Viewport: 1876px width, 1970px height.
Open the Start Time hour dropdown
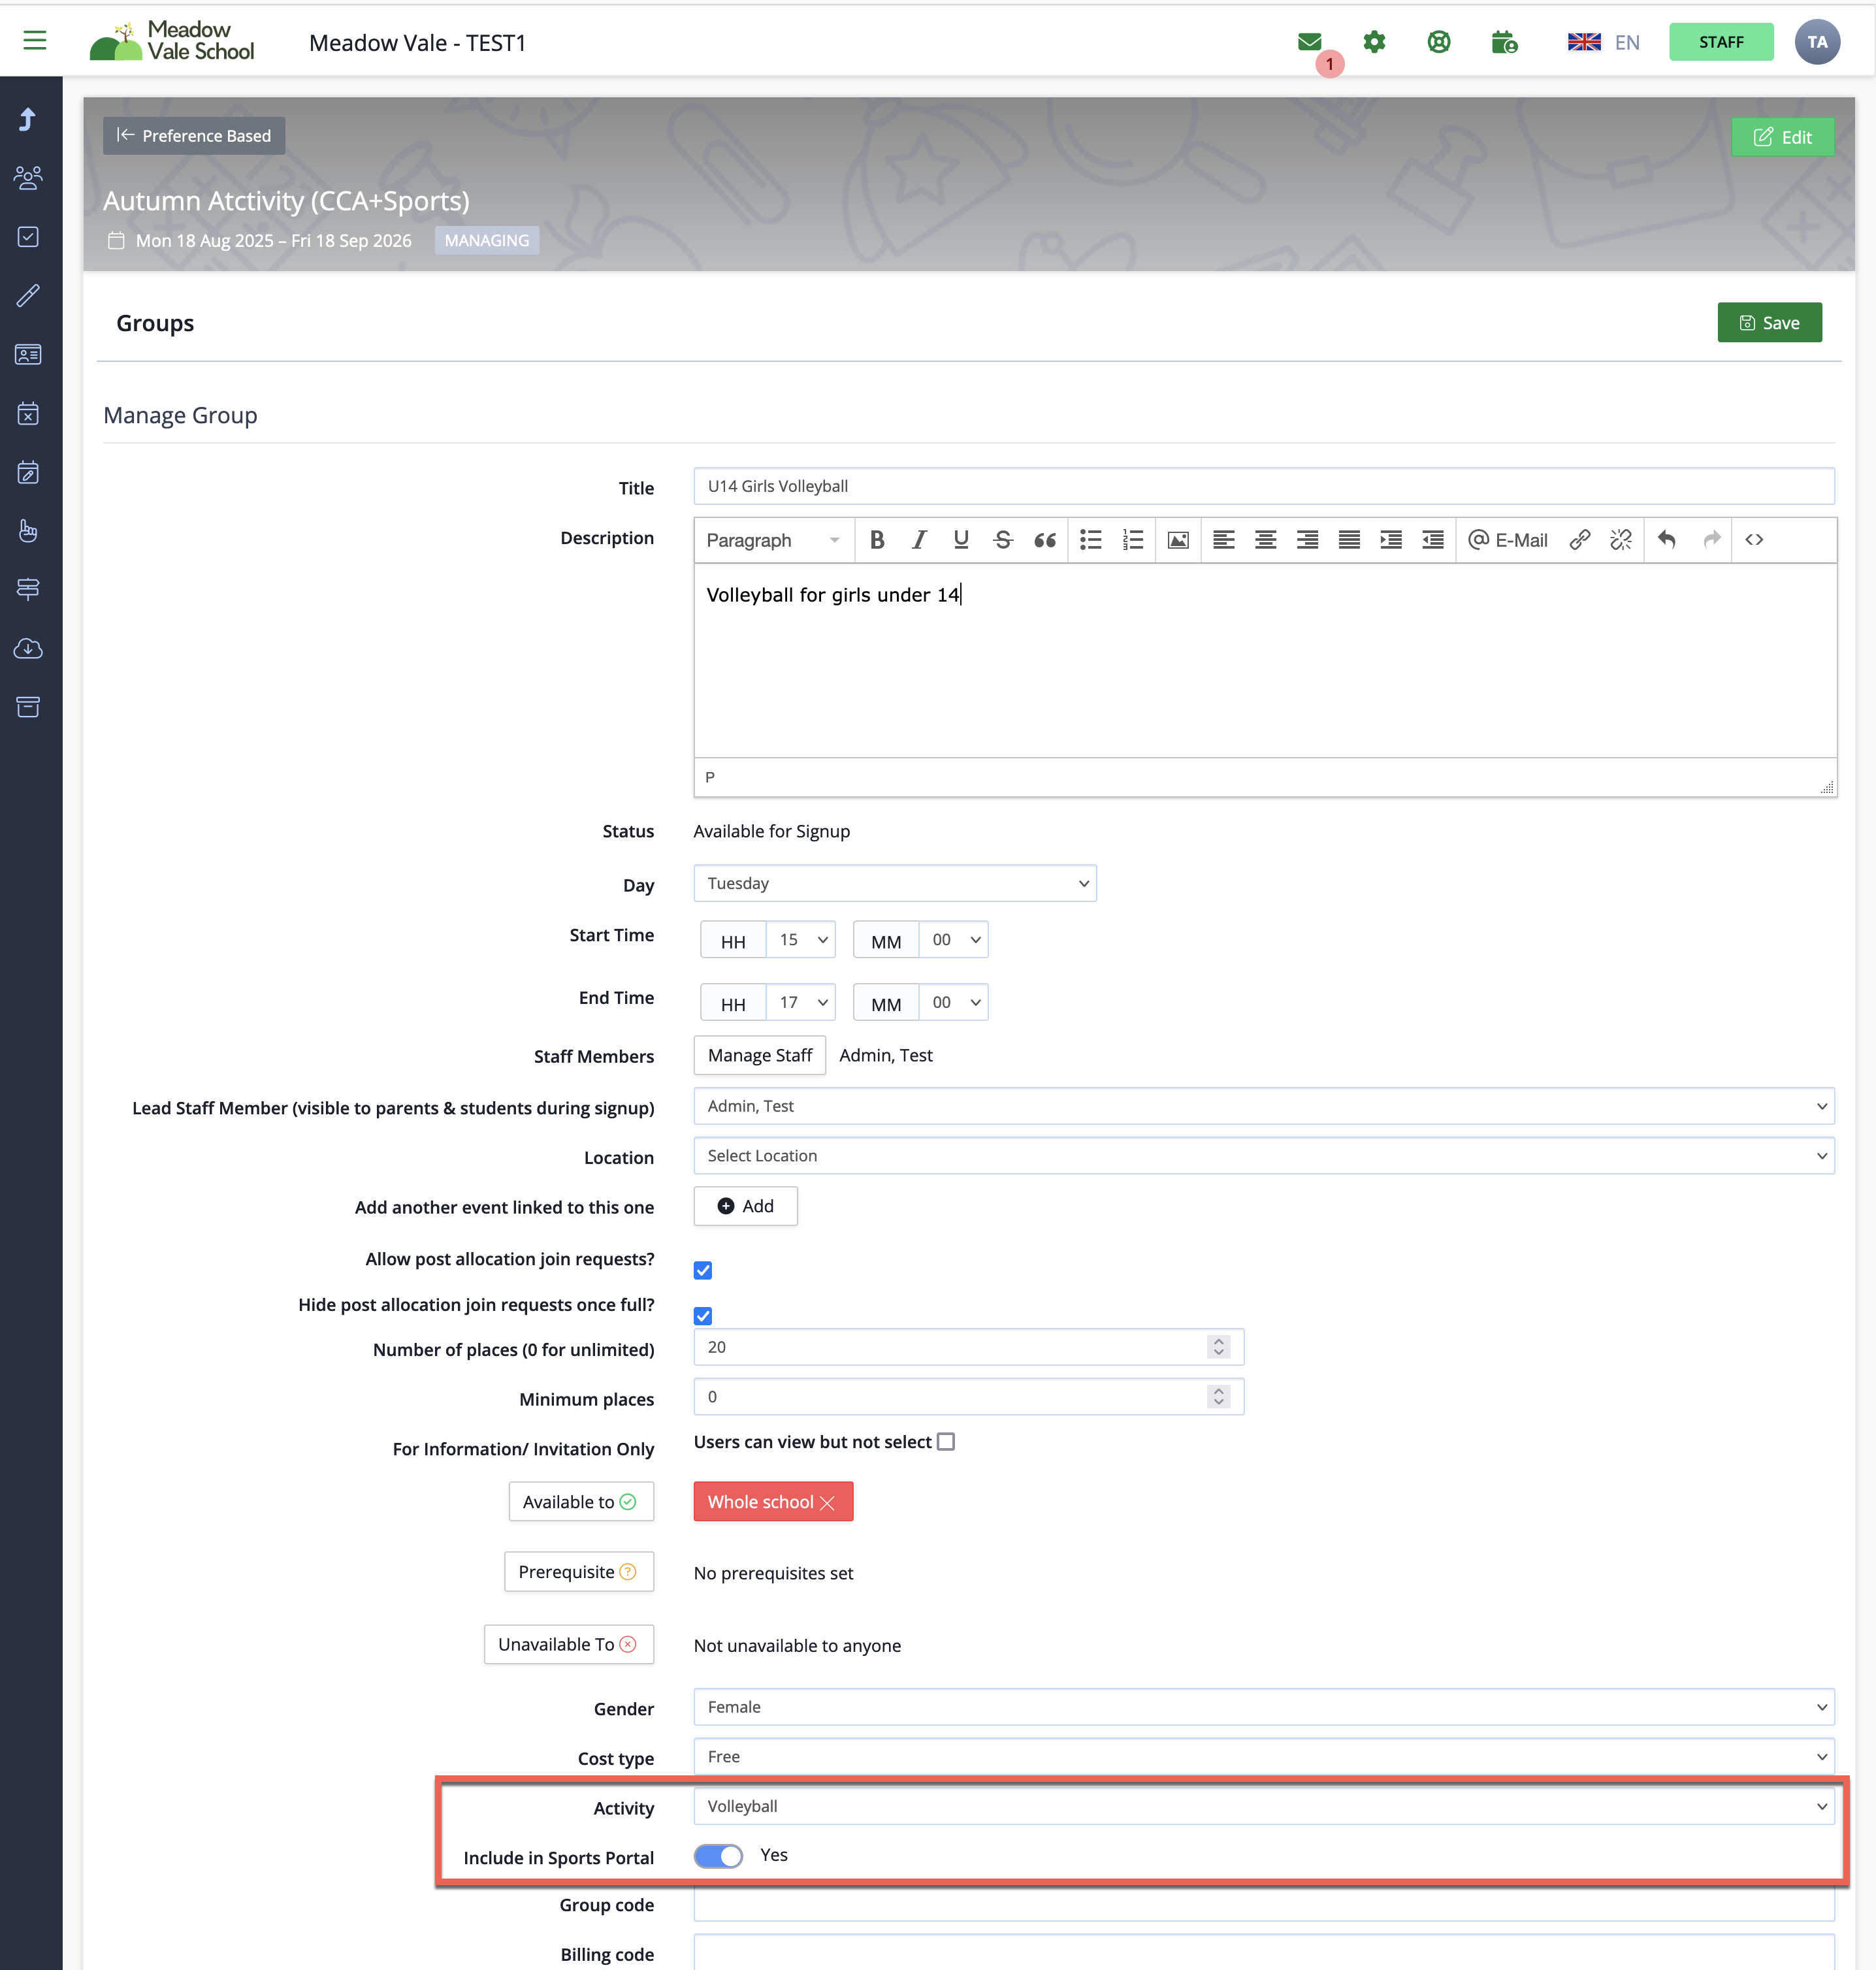tap(801, 940)
